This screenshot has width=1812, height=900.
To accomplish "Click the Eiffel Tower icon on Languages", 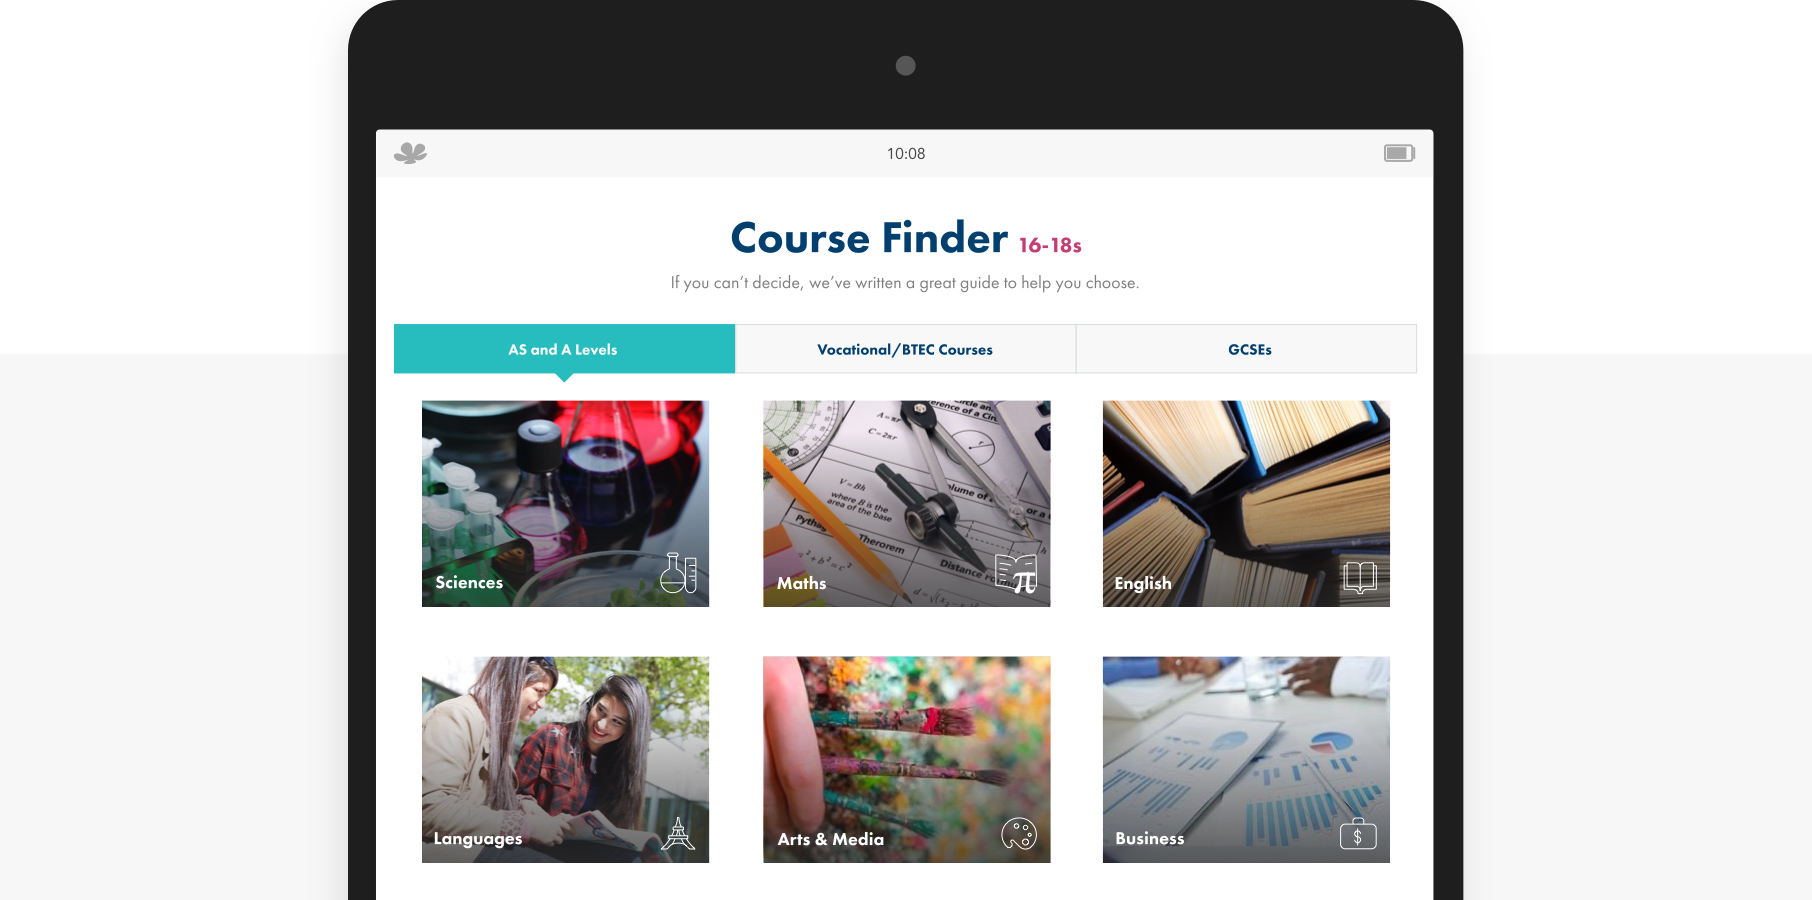I will [x=678, y=834].
